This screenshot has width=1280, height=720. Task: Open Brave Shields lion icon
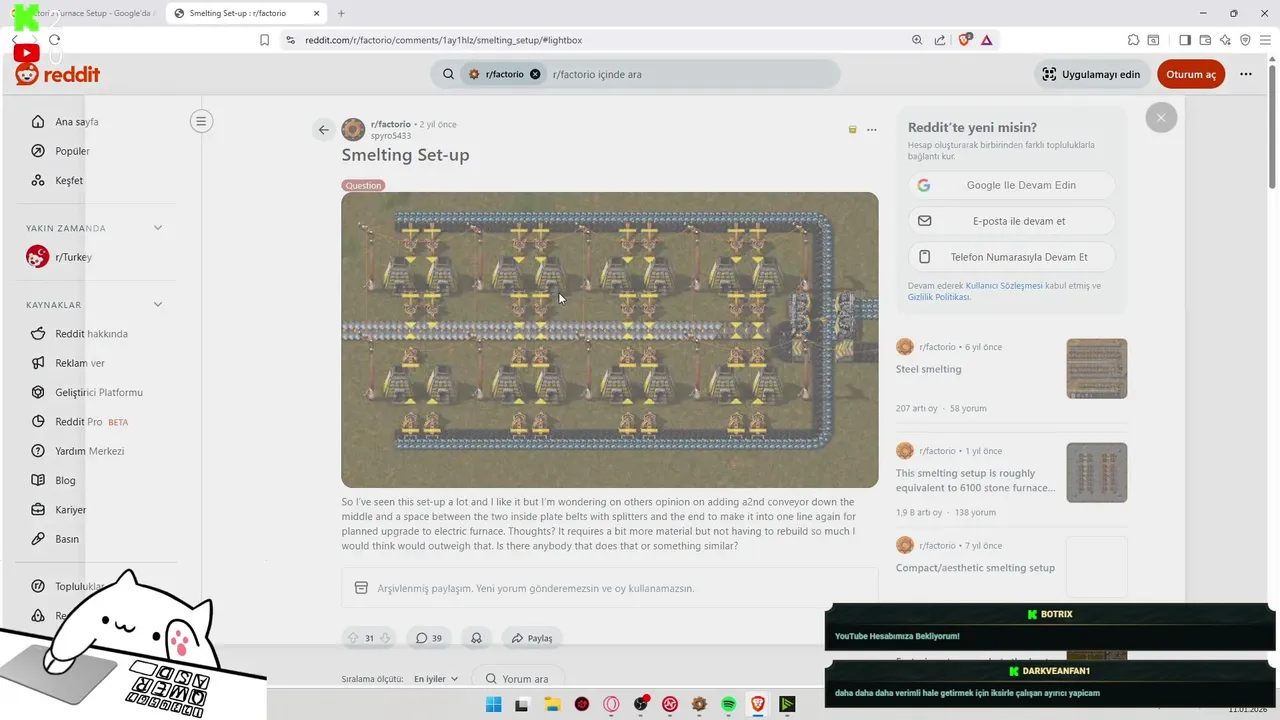pyautogui.click(x=965, y=40)
